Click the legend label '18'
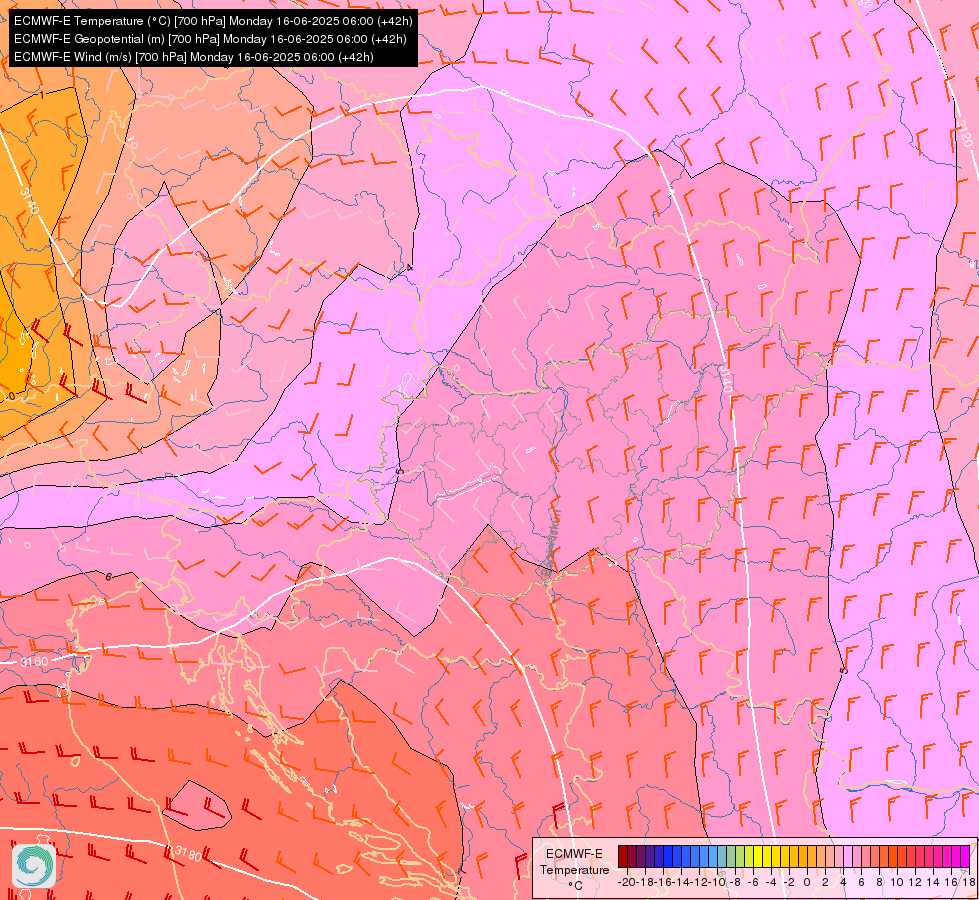The height and width of the screenshot is (900, 979). coord(967,882)
